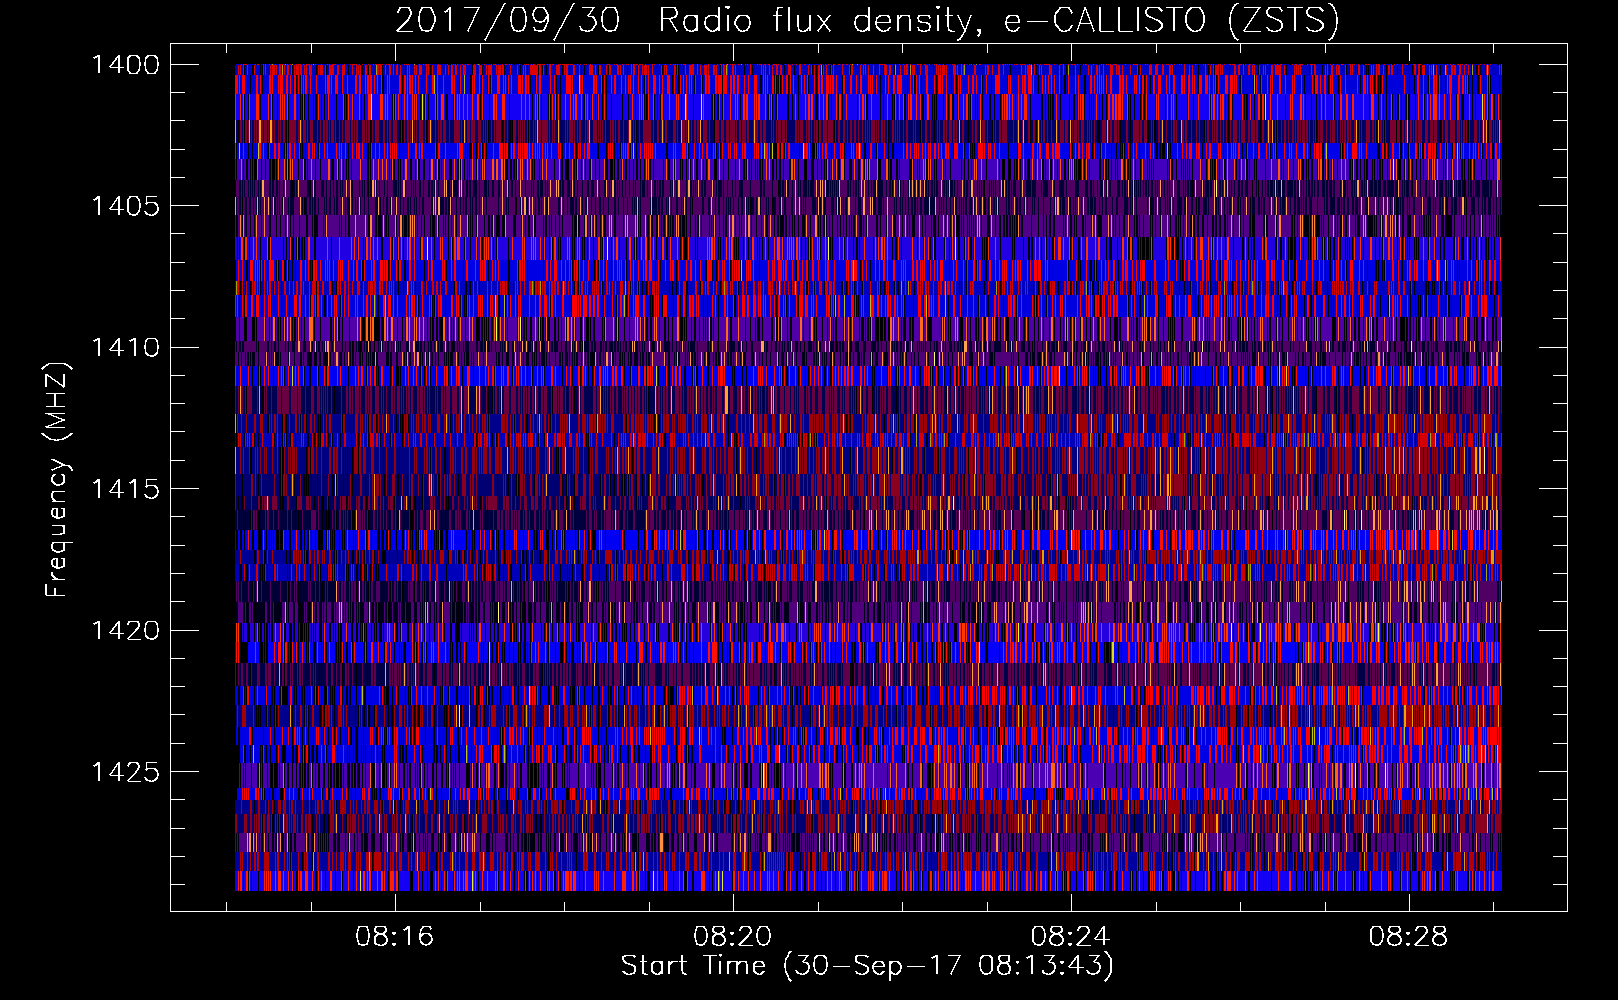
Task: Click the 1410 frequency tick label
Action: point(125,348)
